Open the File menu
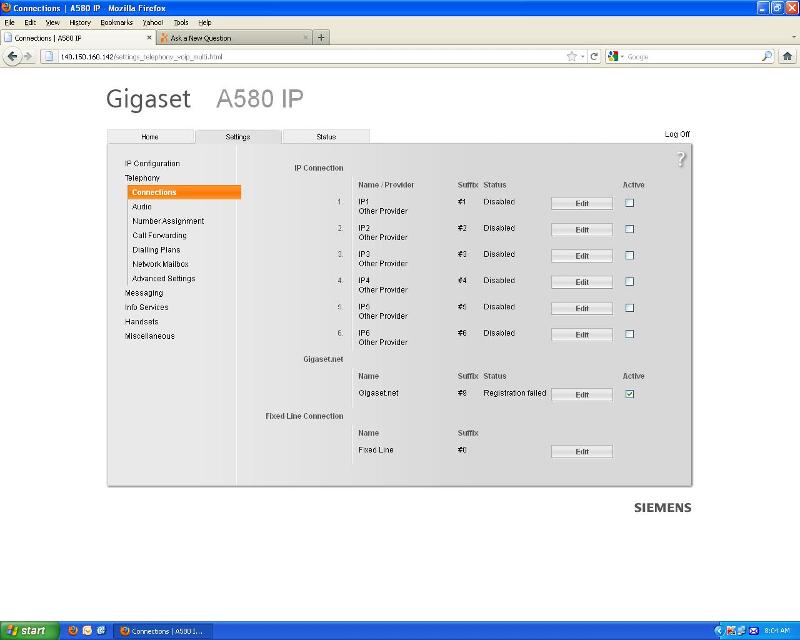Image resolution: width=800 pixels, height=640 pixels. click(x=9, y=22)
